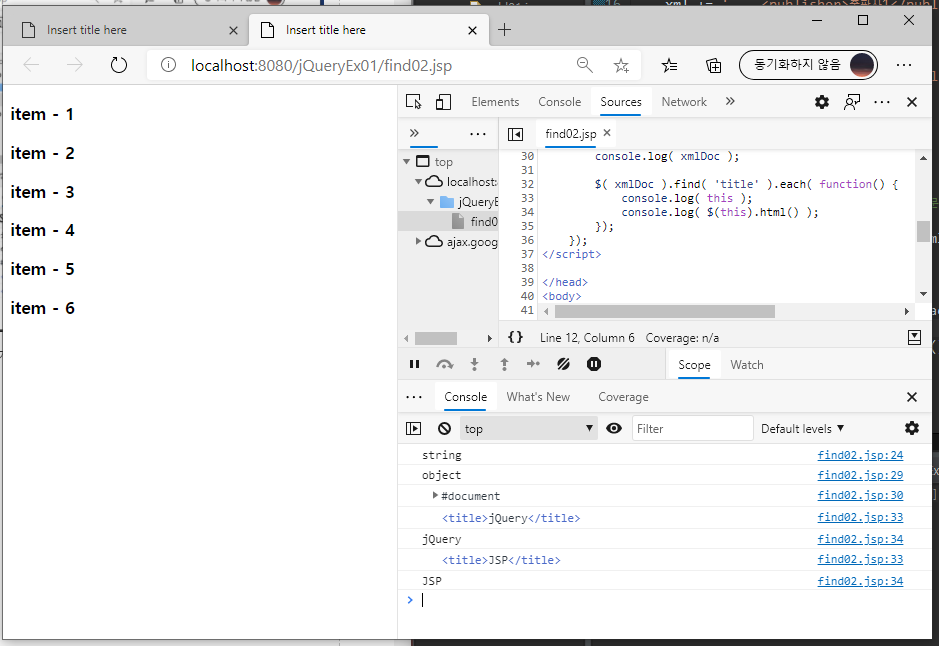This screenshot has width=939, height=646.
Task: Show more DevTools tabs chevron
Action: [x=730, y=101]
